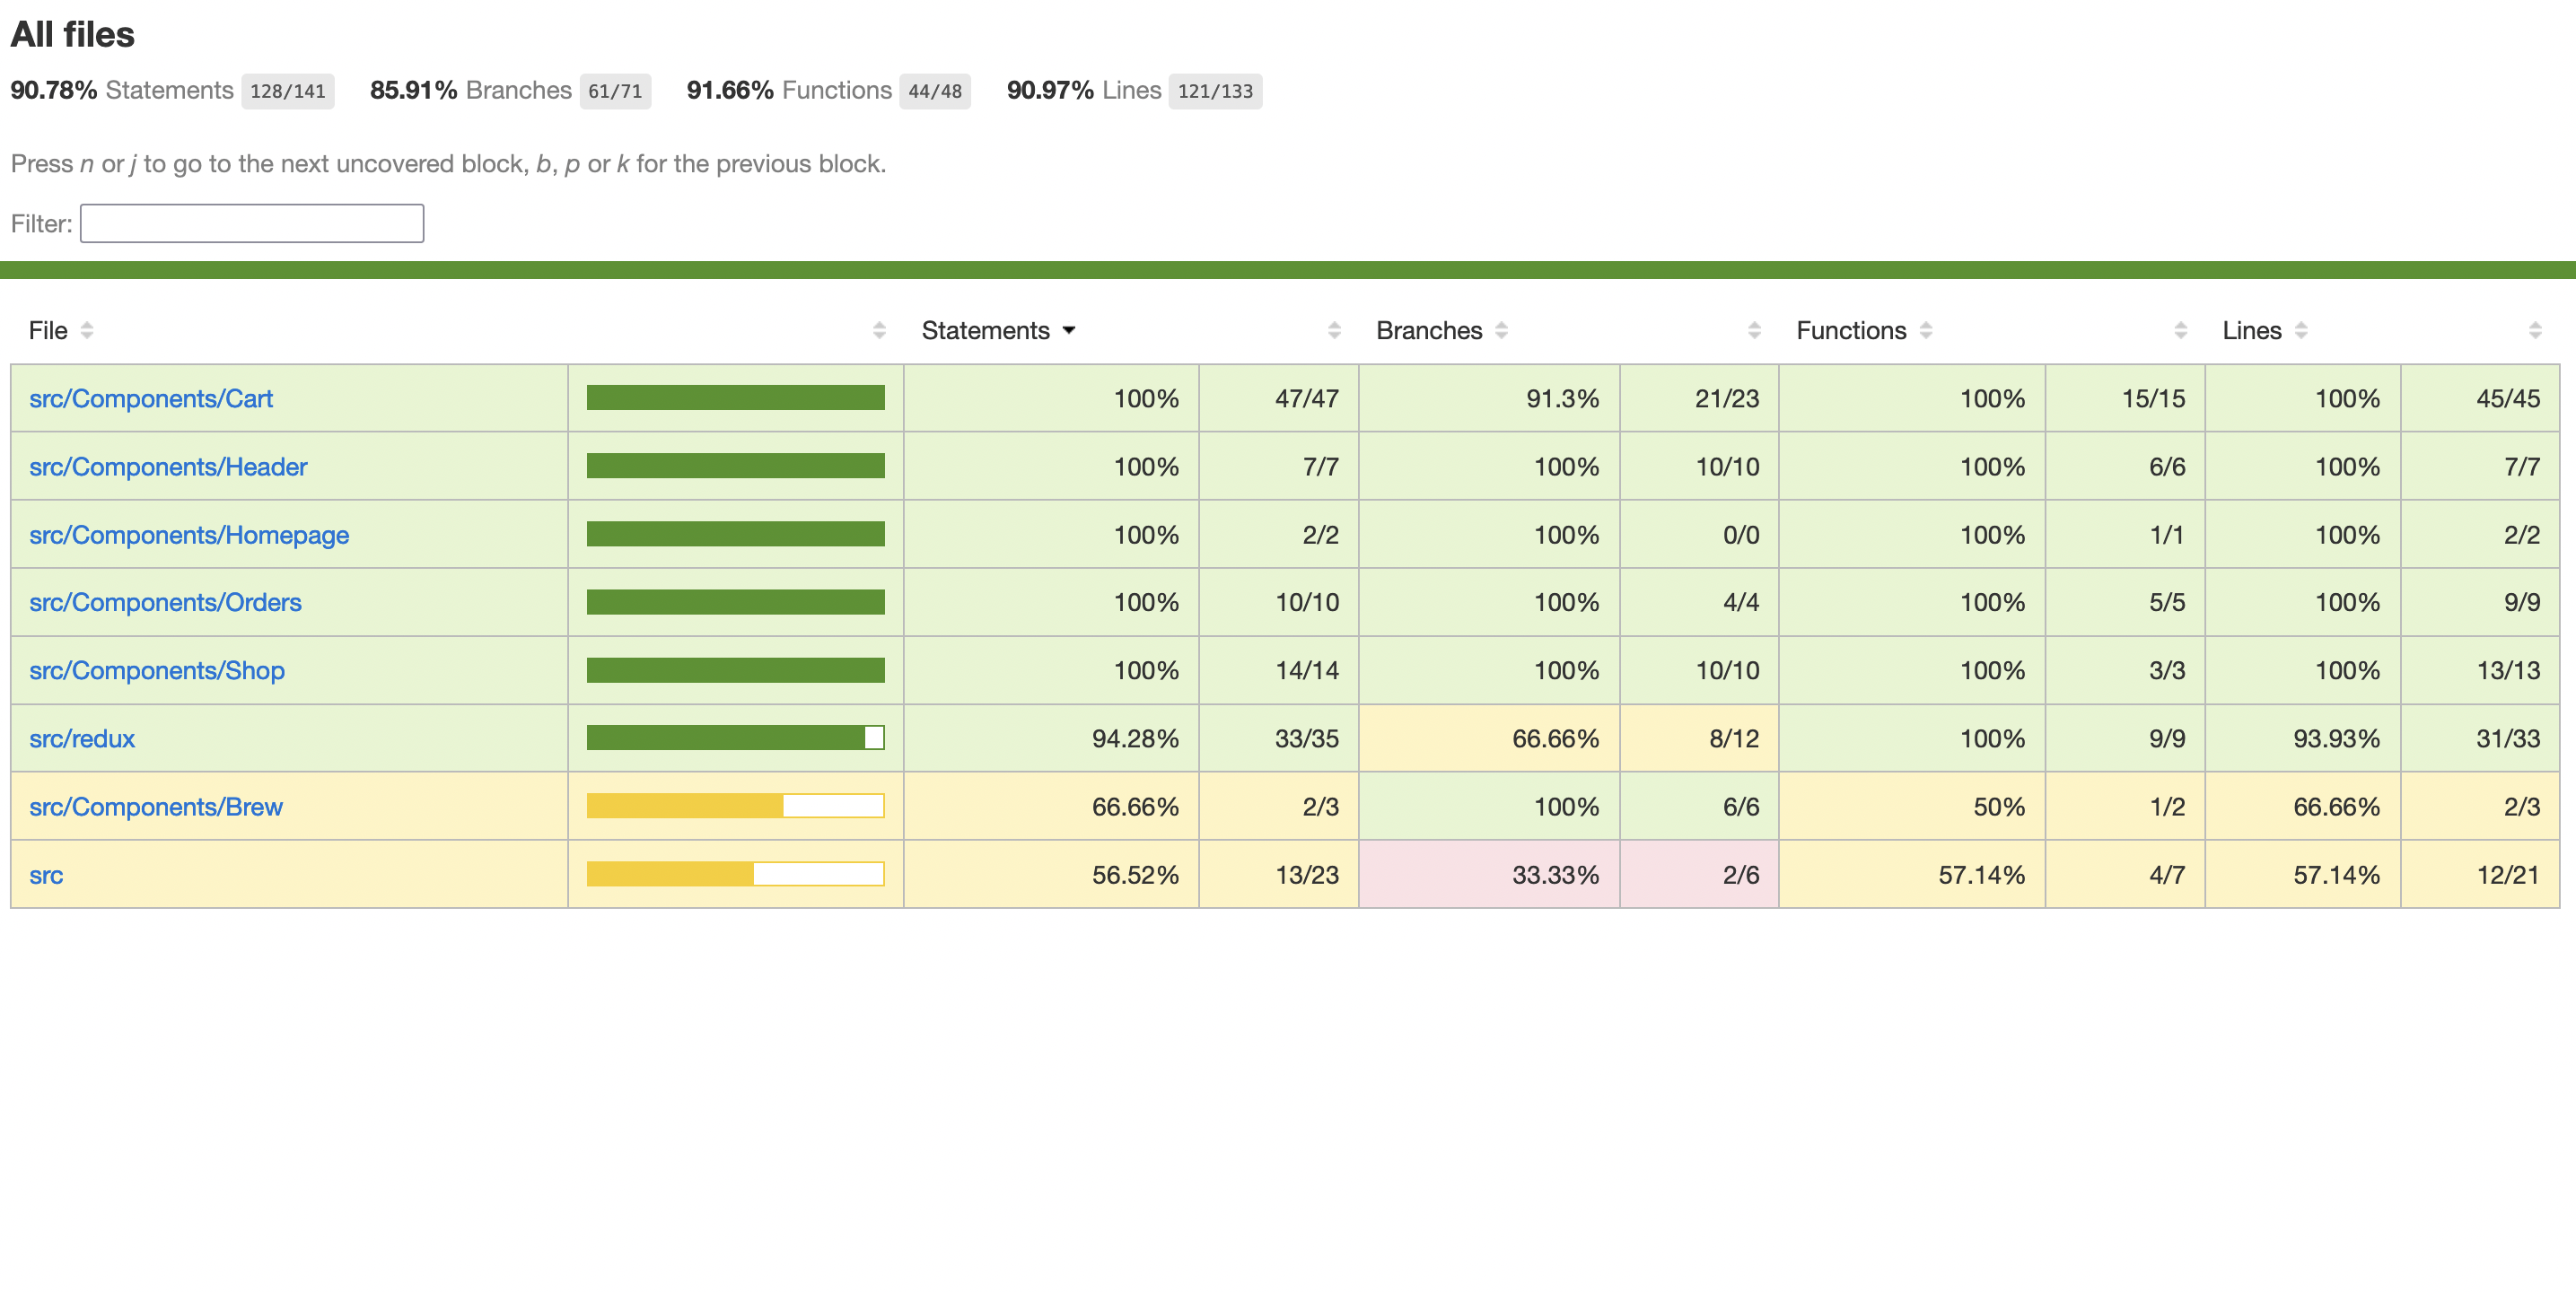2576x1292 pixels.
Task: Click sort icon next to Lines header
Action: coord(2301,330)
